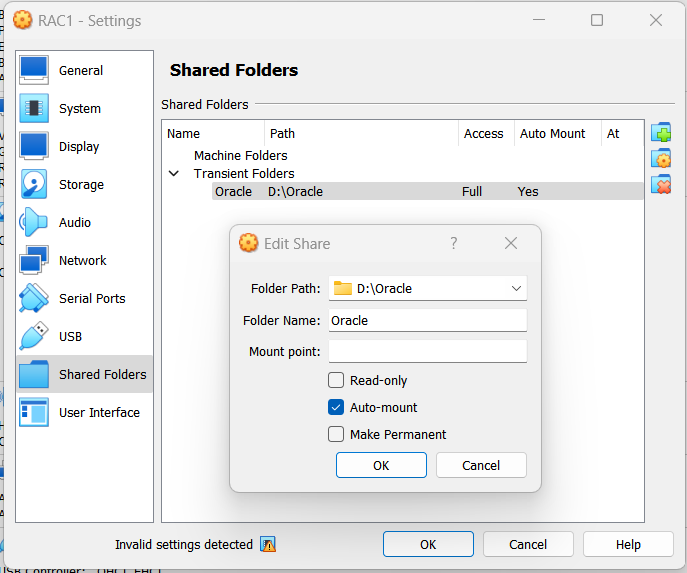Uncheck the Auto-mount checkbox
687x573 pixels.
point(336,407)
